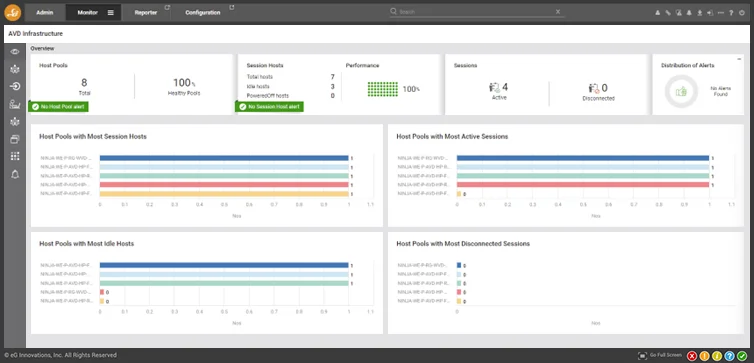
Task: Click the thumbs-up alerts donut chart
Action: tap(681, 91)
